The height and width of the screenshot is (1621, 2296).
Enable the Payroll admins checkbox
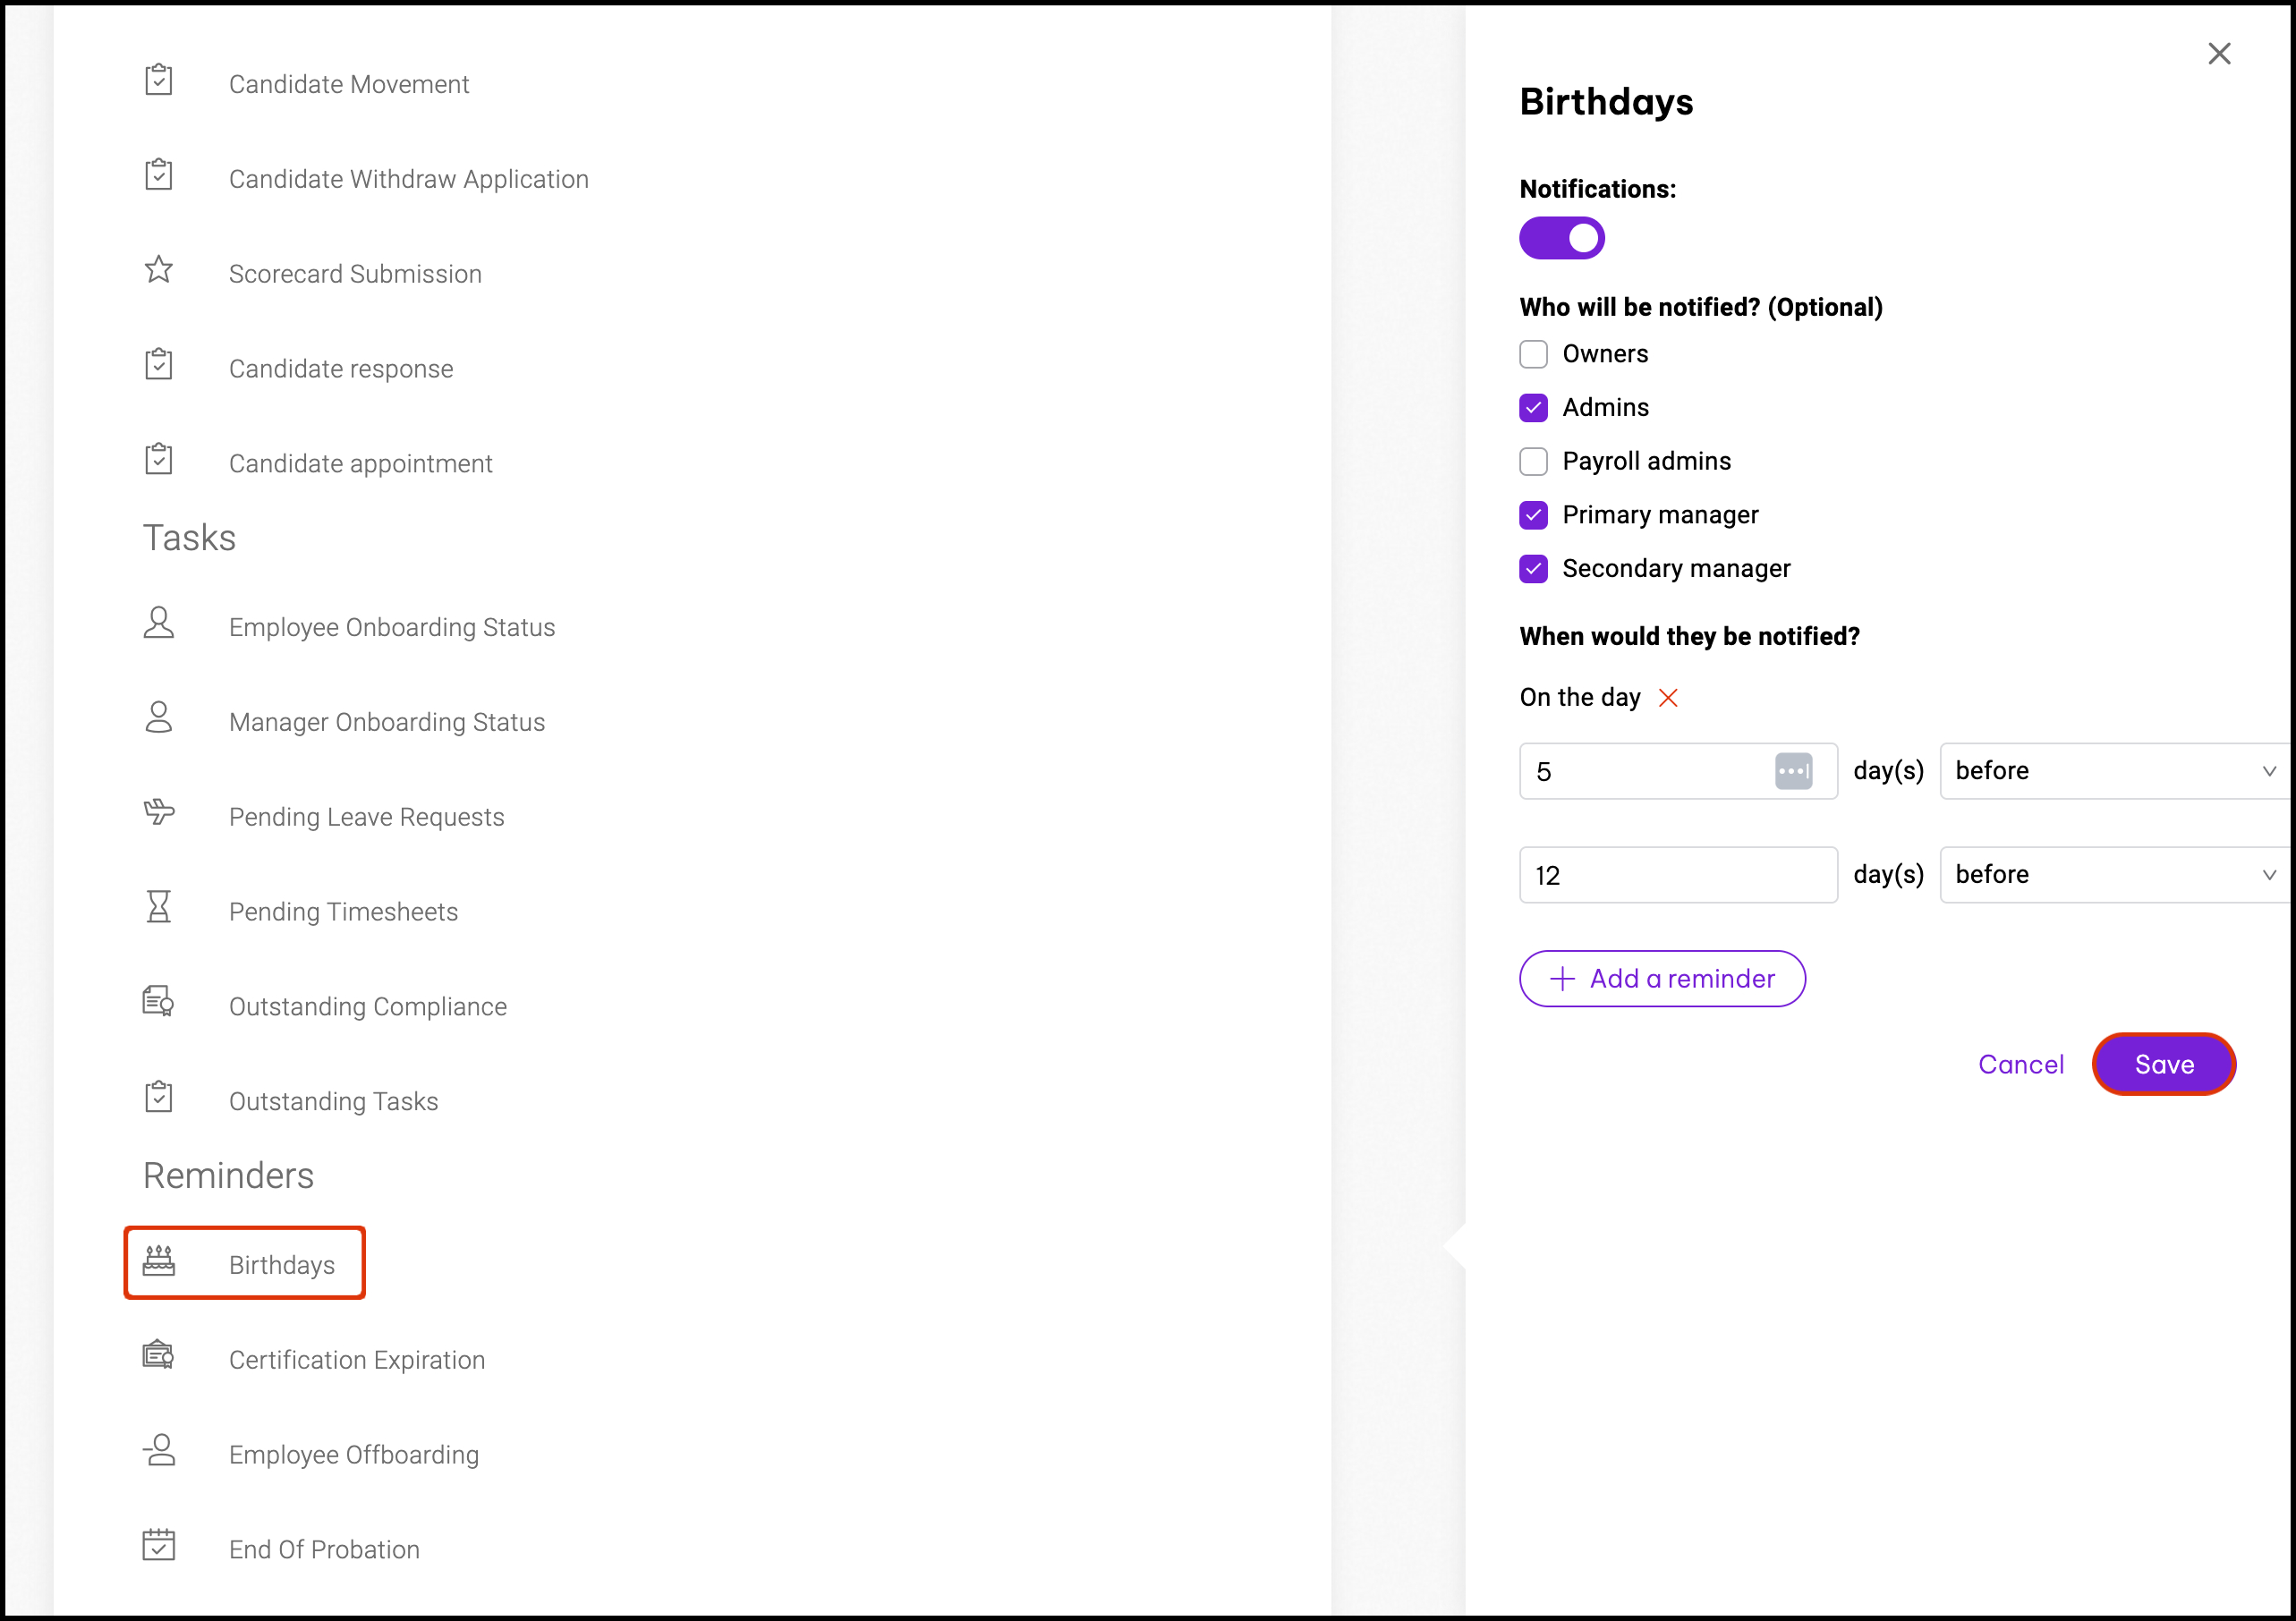coord(1533,461)
